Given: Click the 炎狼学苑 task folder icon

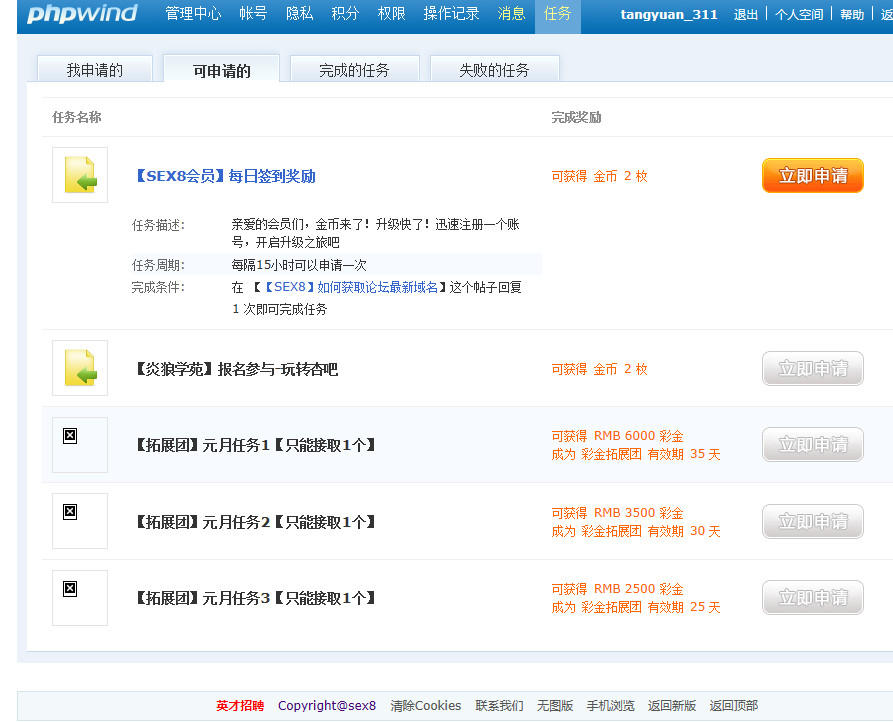Looking at the screenshot, I should tap(80, 368).
